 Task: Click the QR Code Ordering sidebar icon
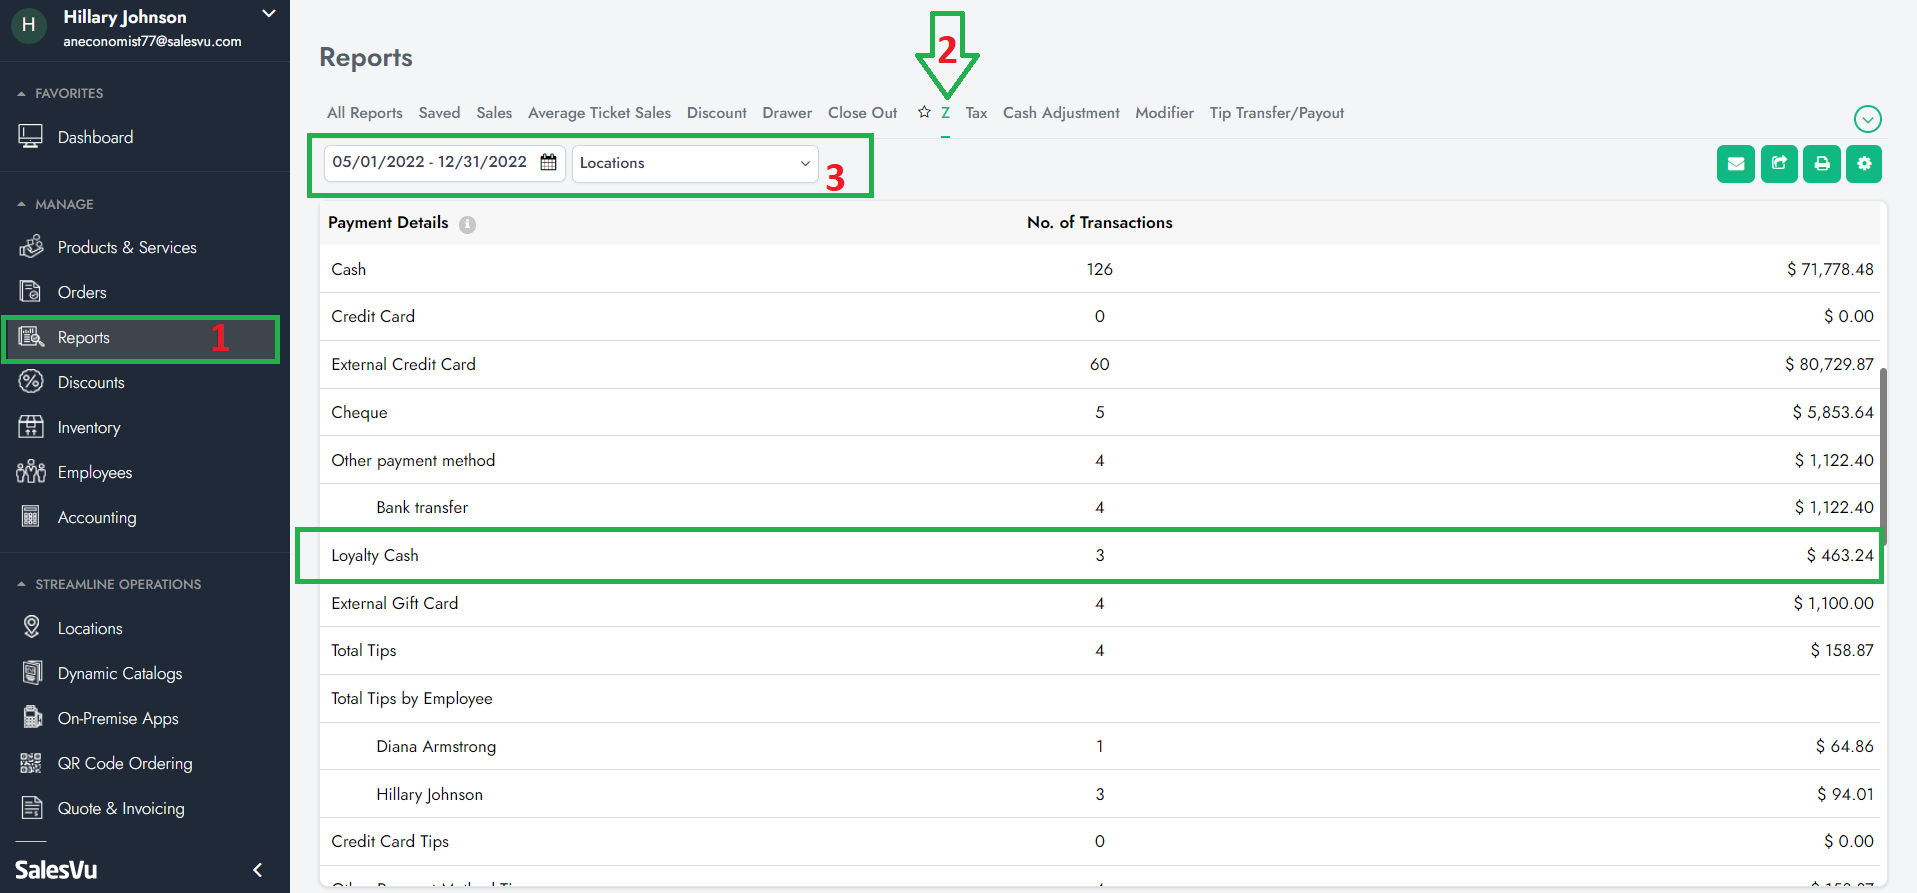click(31, 764)
